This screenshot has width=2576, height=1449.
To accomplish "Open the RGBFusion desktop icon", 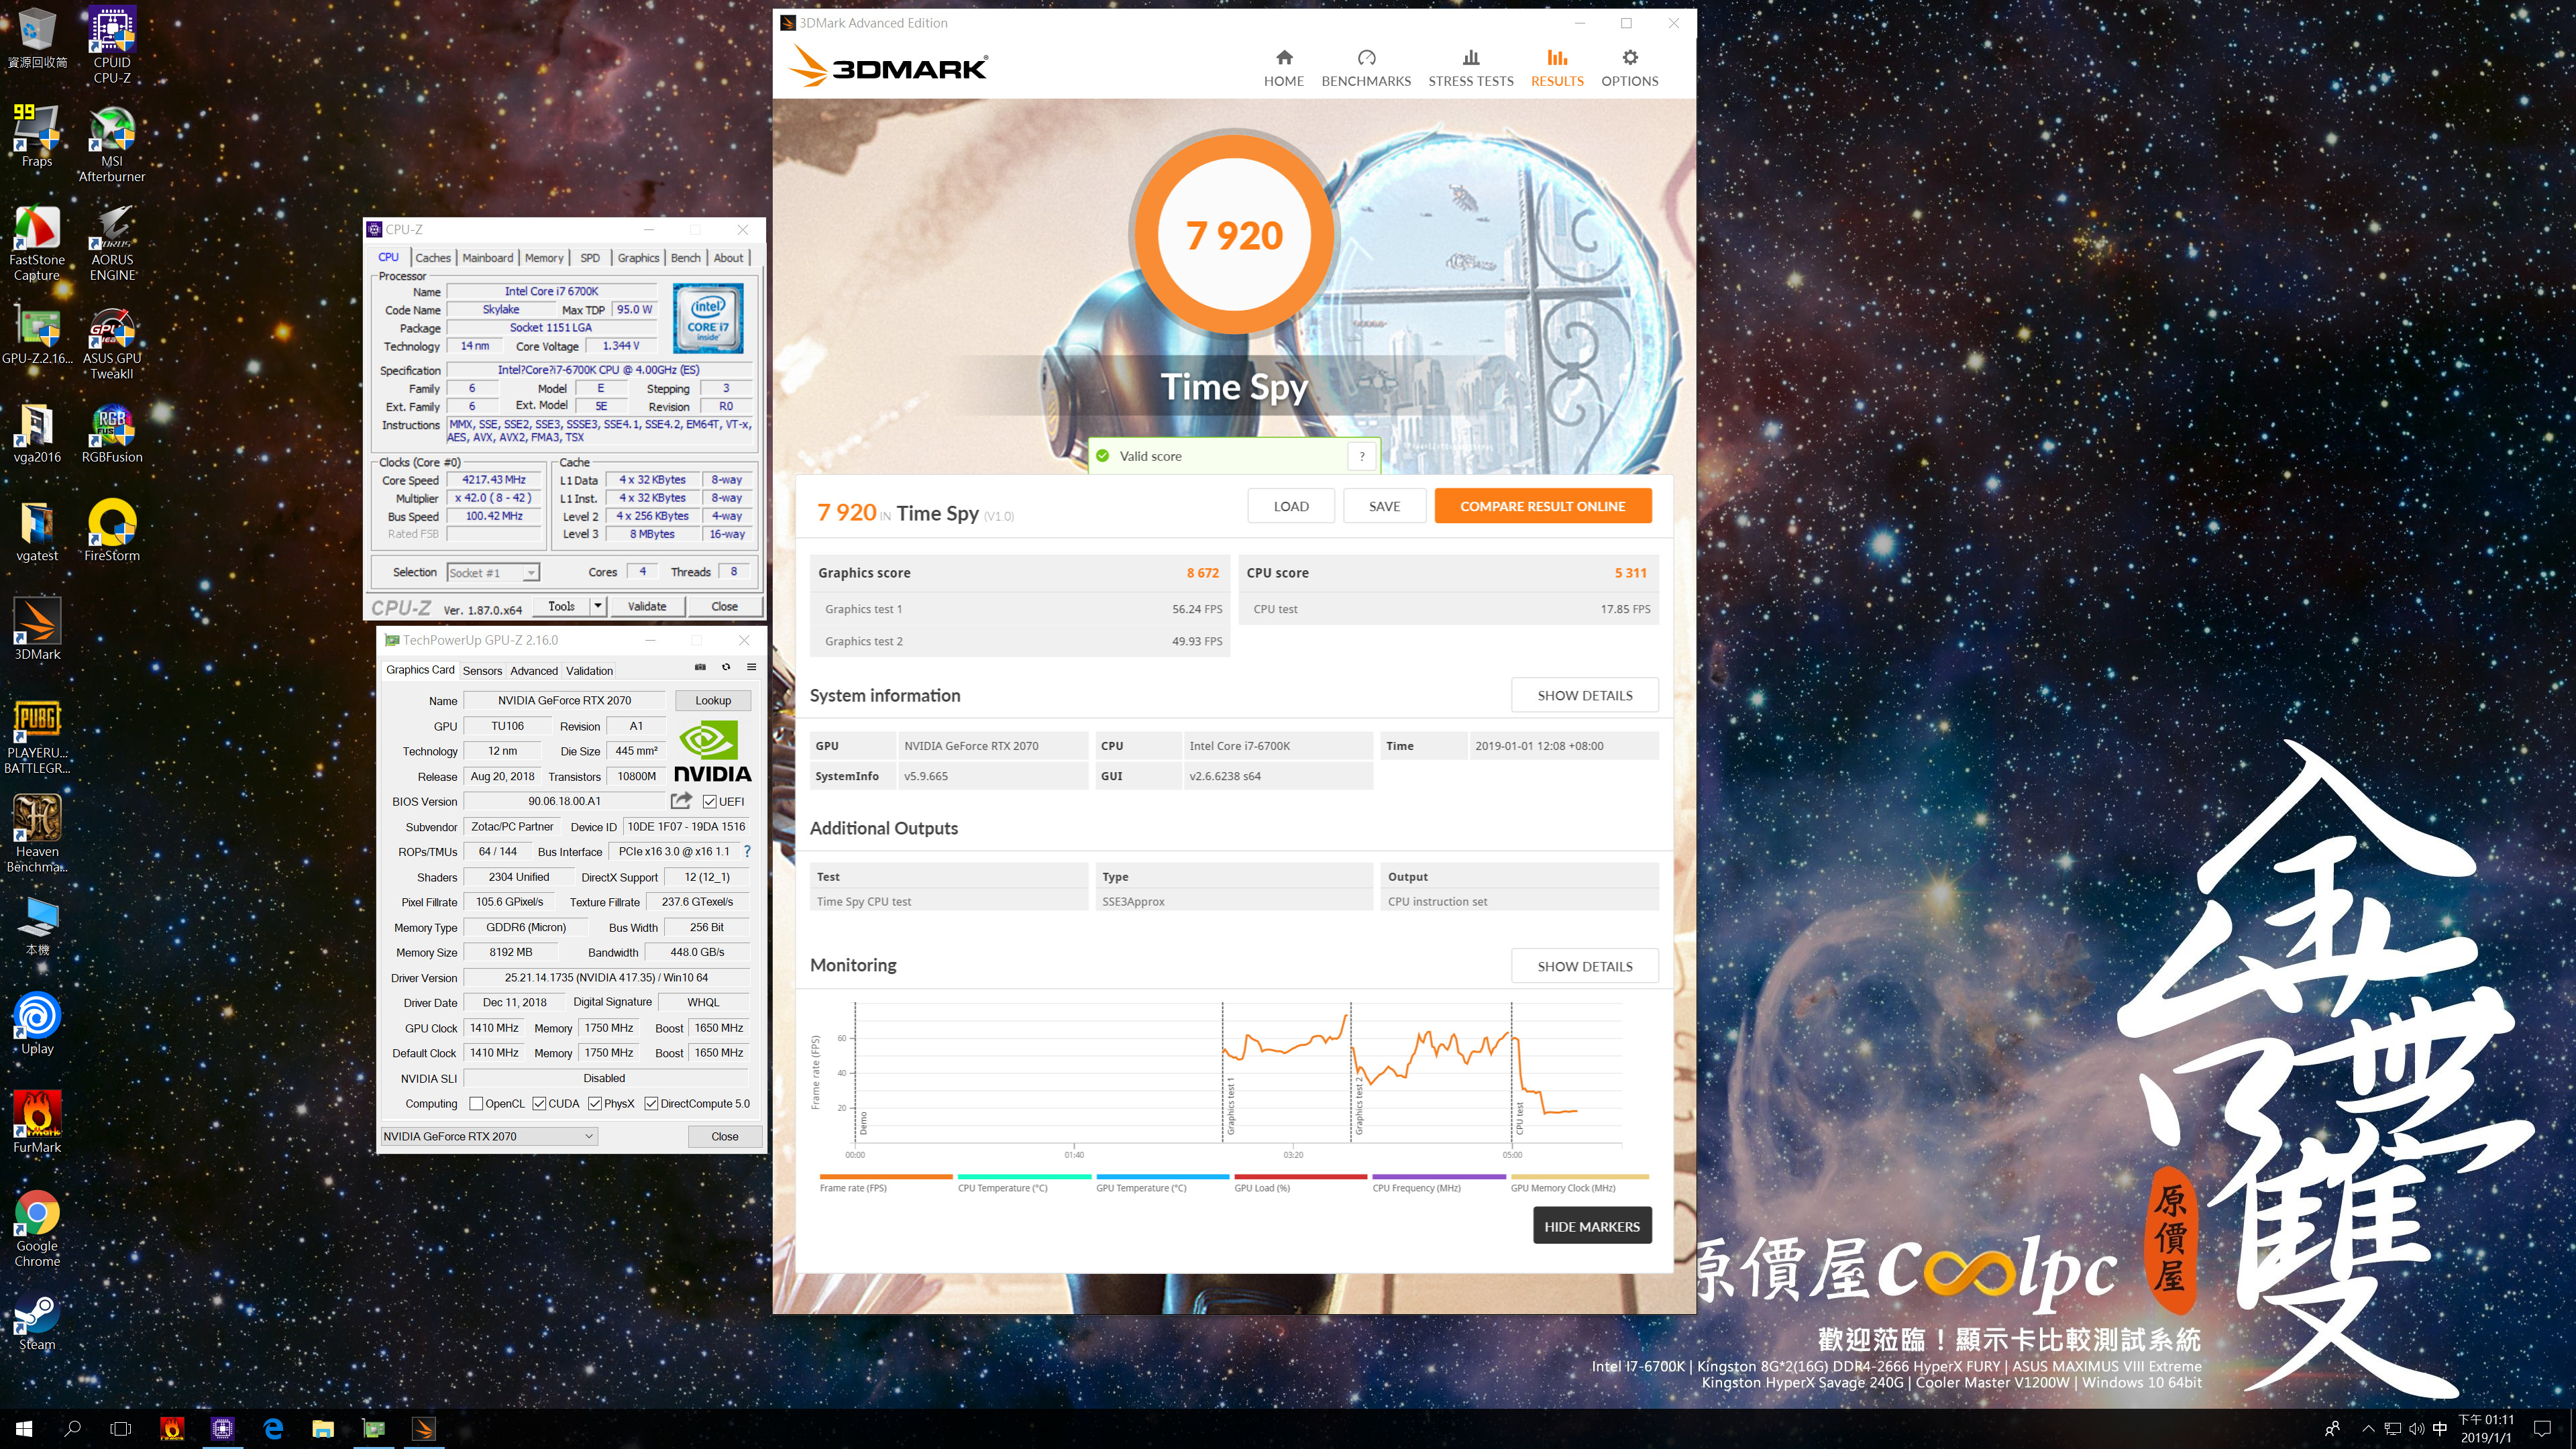I will click(x=112, y=432).
